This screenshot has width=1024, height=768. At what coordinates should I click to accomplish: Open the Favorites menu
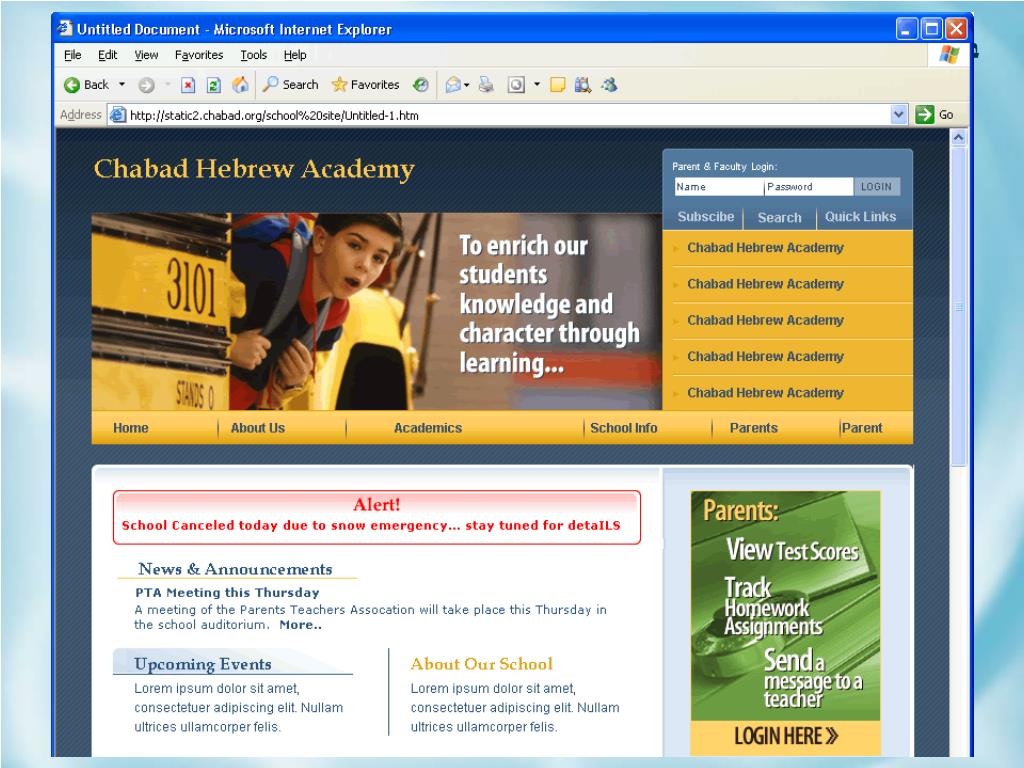(x=199, y=56)
